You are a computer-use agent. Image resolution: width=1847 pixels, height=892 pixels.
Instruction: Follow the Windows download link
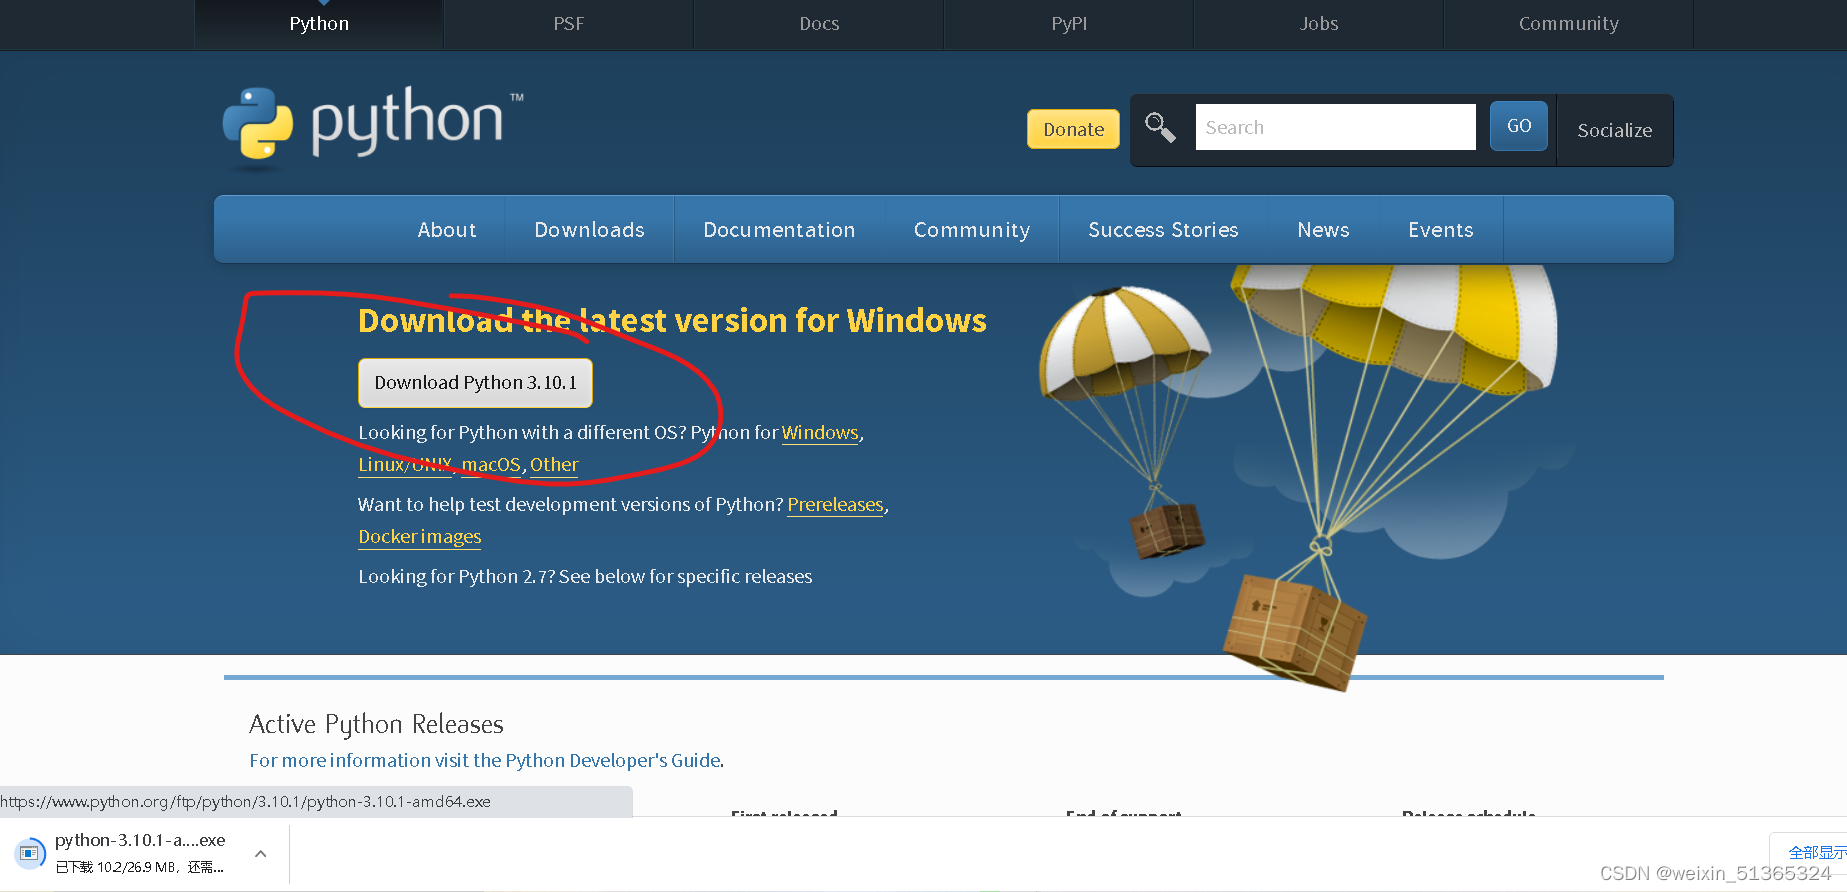point(820,433)
